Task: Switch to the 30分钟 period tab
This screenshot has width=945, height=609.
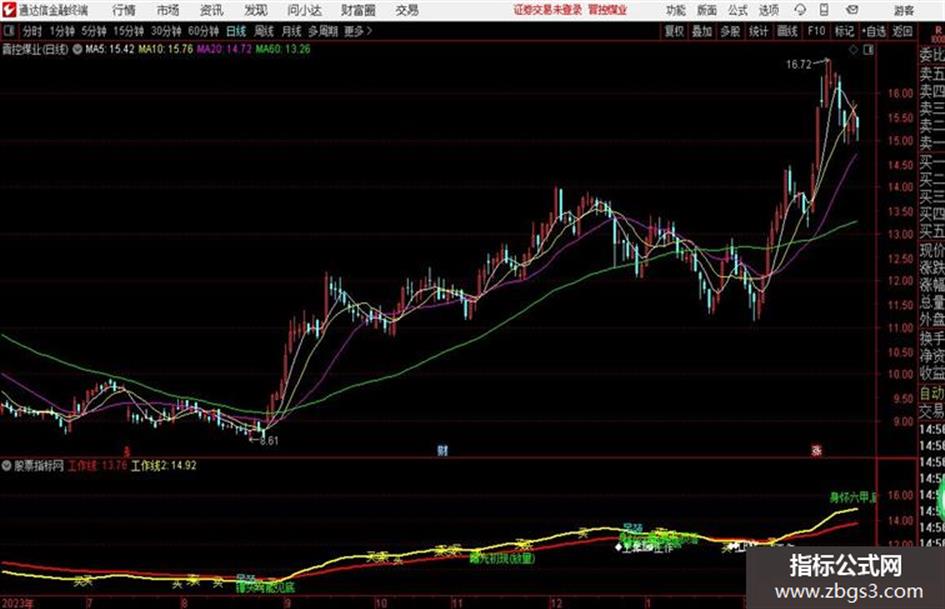Action: (166, 31)
